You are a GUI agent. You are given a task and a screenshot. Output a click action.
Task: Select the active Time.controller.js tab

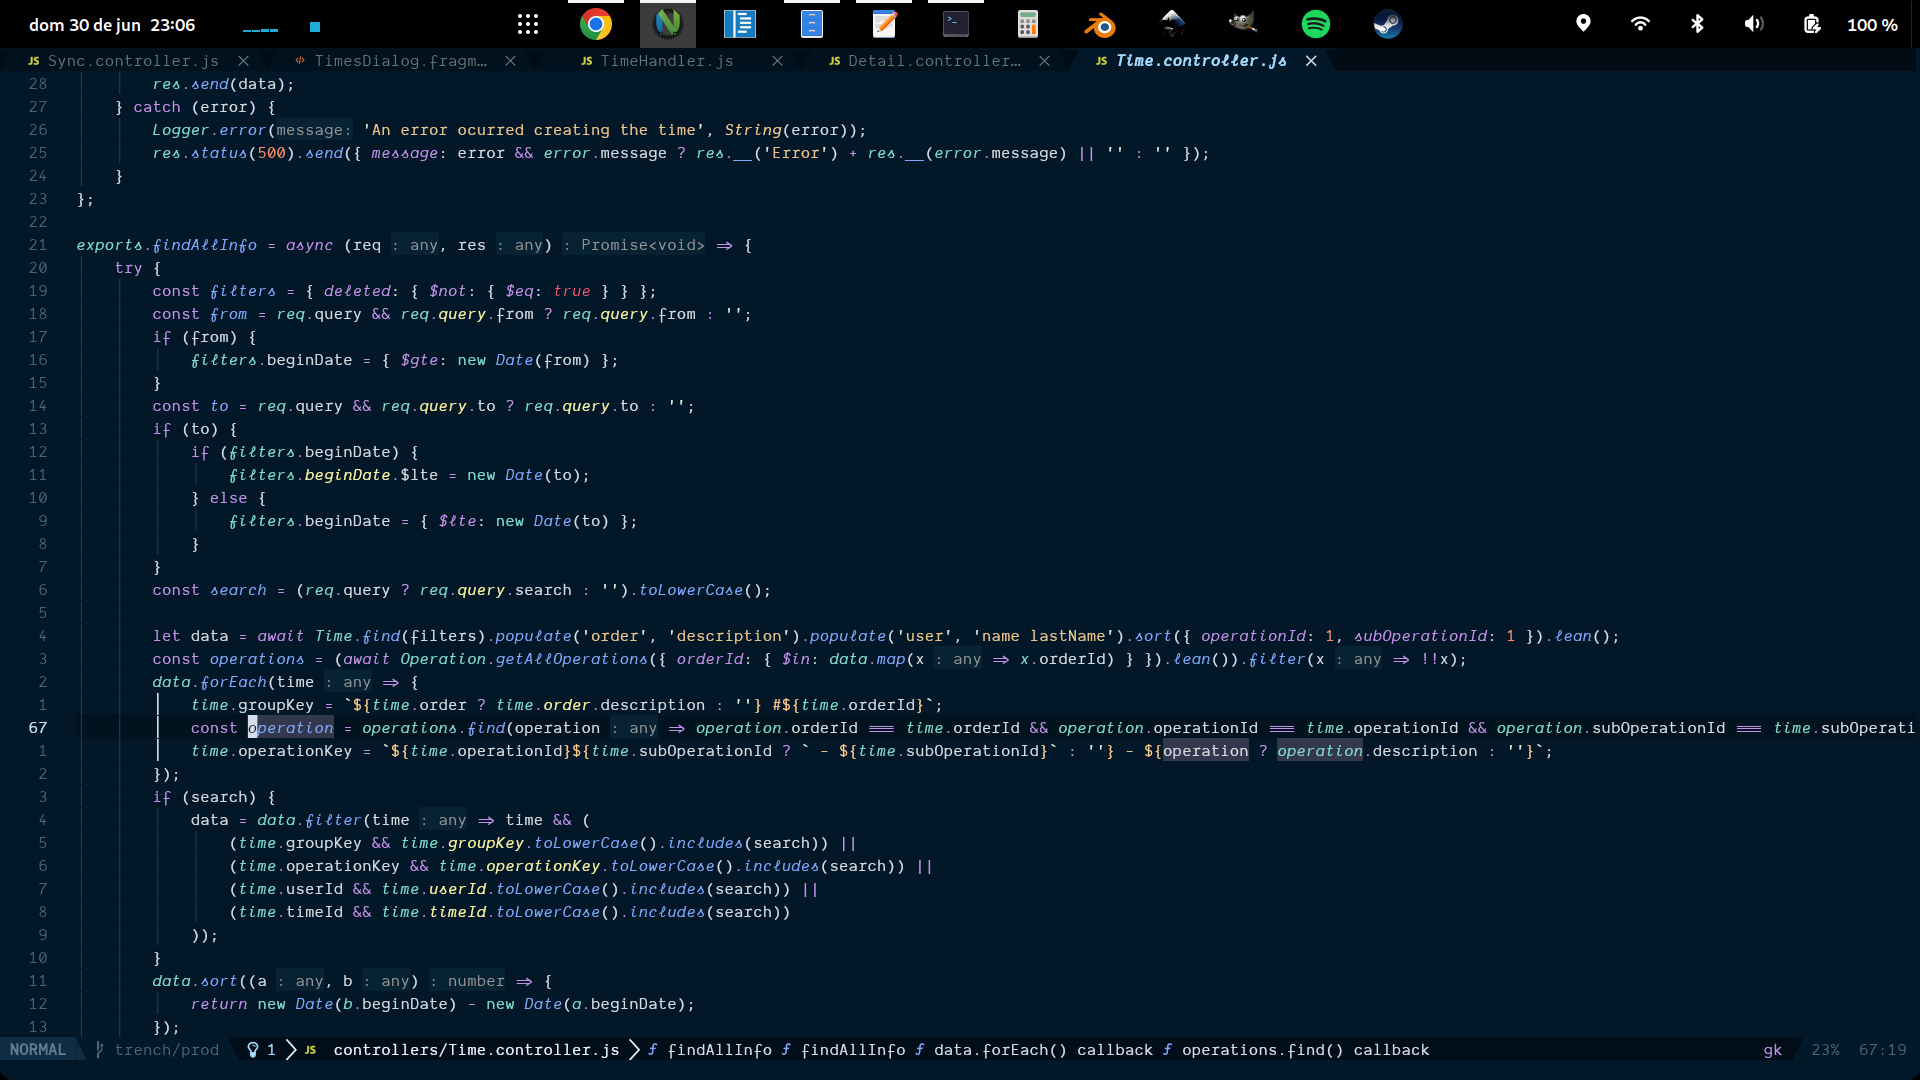(1201, 61)
